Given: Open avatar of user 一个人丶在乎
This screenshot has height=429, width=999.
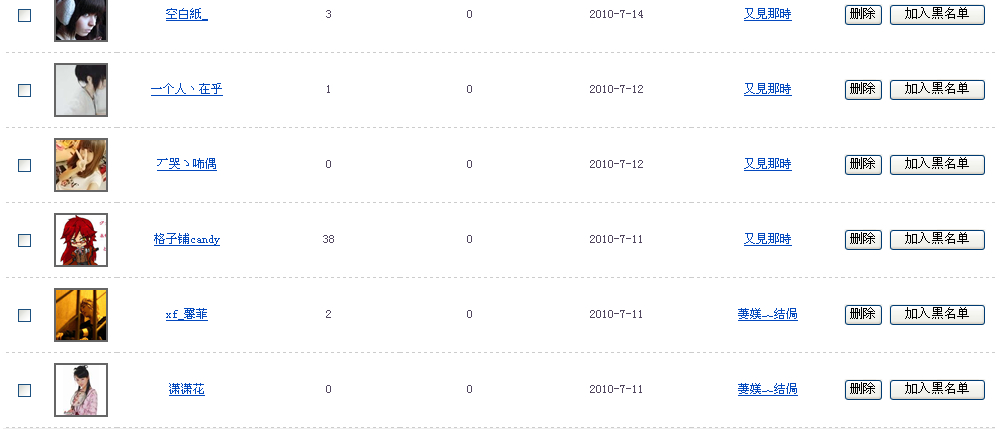Looking at the screenshot, I should coord(81,90).
